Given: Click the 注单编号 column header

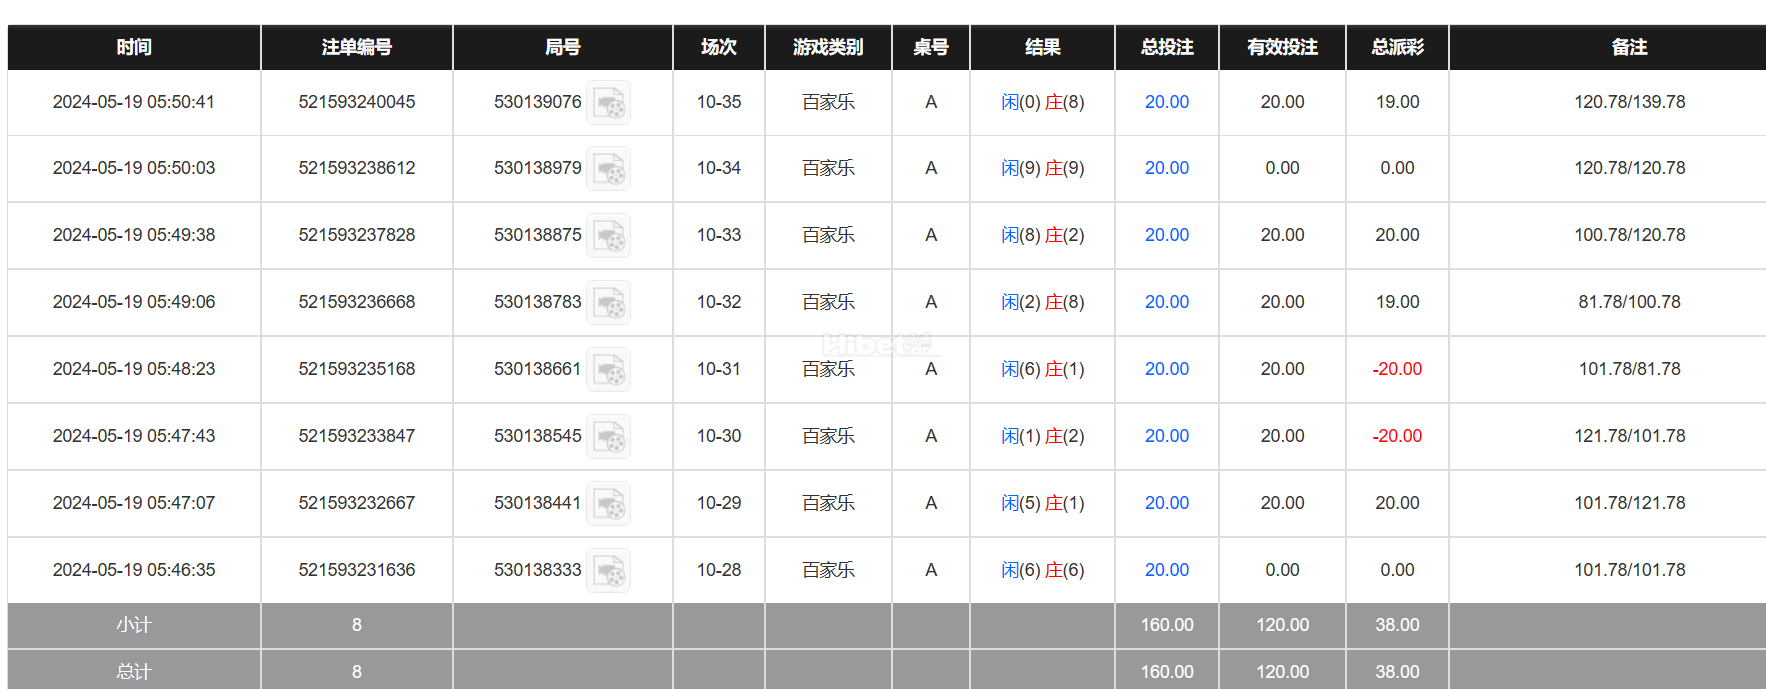Looking at the screenshot, I should tap(357, 47).
